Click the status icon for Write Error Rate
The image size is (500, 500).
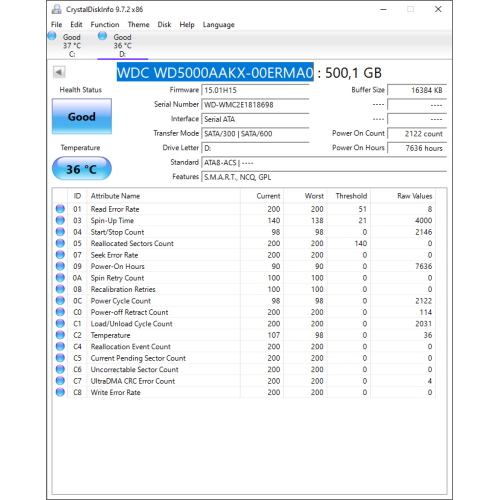click(x=60, y=392)
